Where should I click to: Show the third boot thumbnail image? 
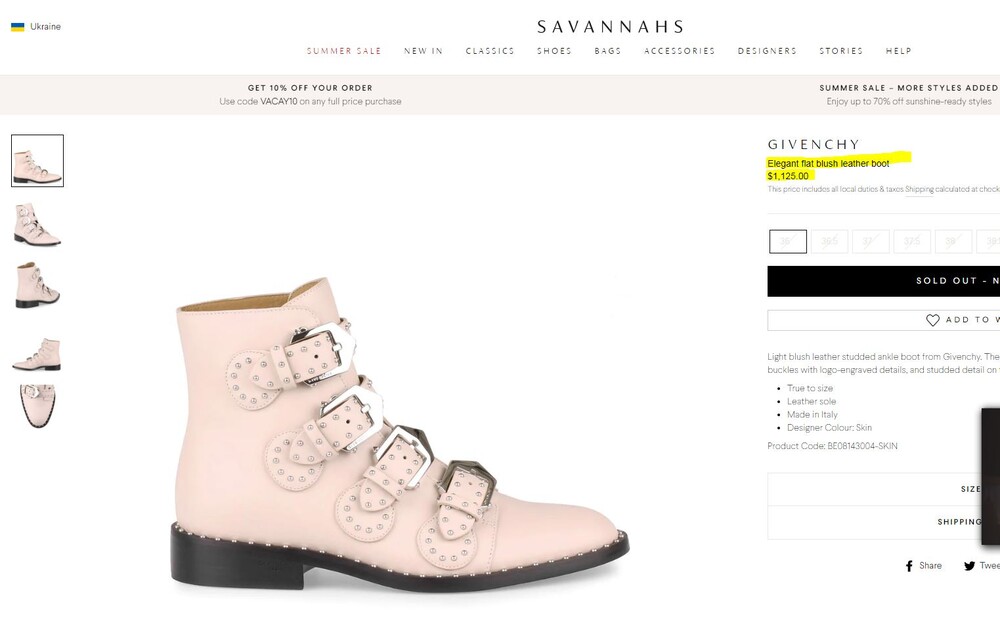[38, 286]
